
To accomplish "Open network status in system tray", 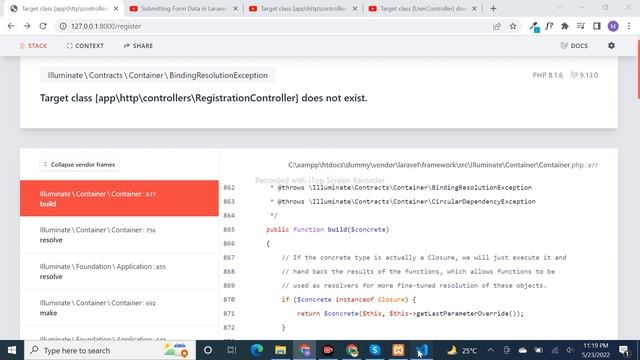I will [555, 350].
